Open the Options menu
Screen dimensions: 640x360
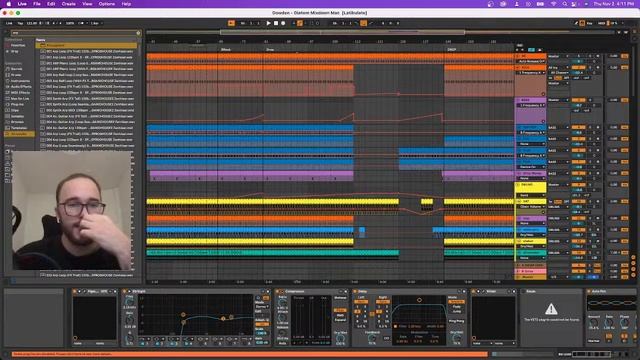107,4
